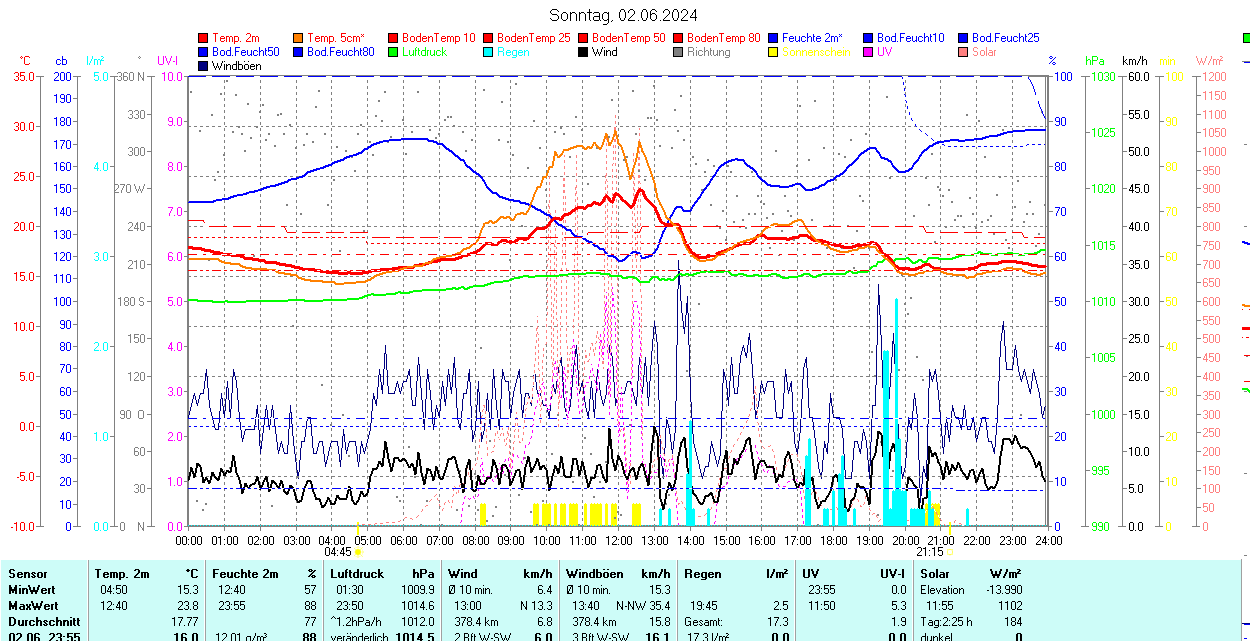Click the Solar column header in the table
This screenshot has width=1250, height=641.
[935, 574]
